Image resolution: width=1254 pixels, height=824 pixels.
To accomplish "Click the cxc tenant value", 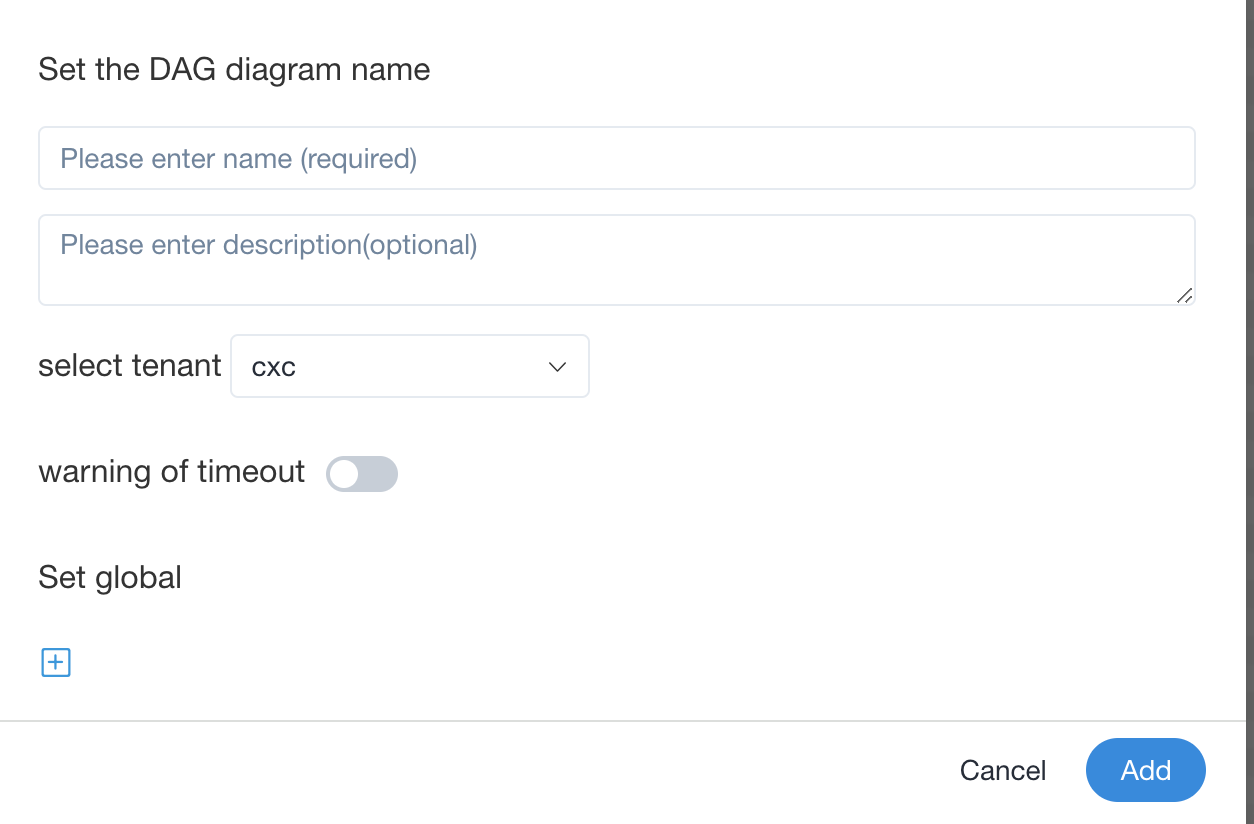I will [x=274, y=367].
